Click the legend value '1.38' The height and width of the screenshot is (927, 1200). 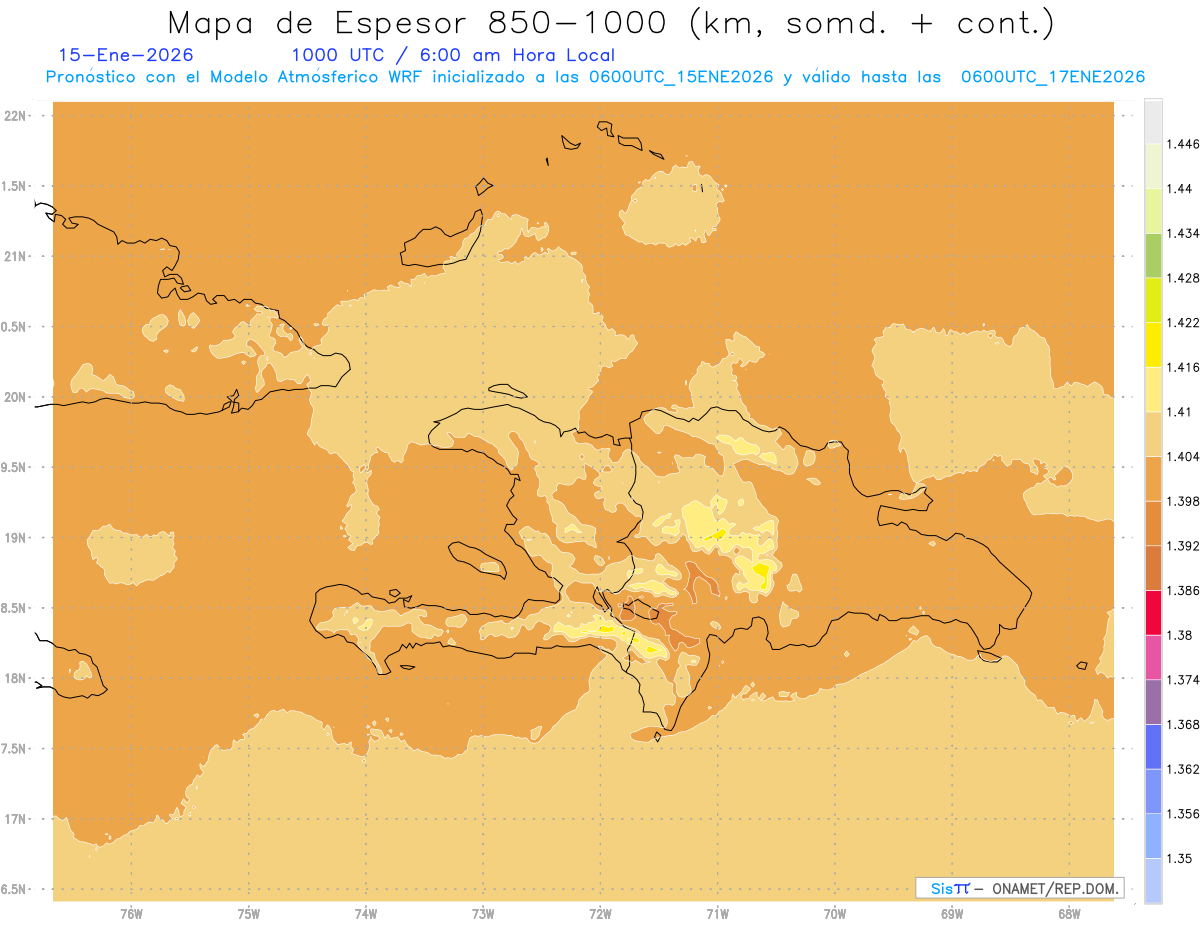click(x=1180, y=635)
